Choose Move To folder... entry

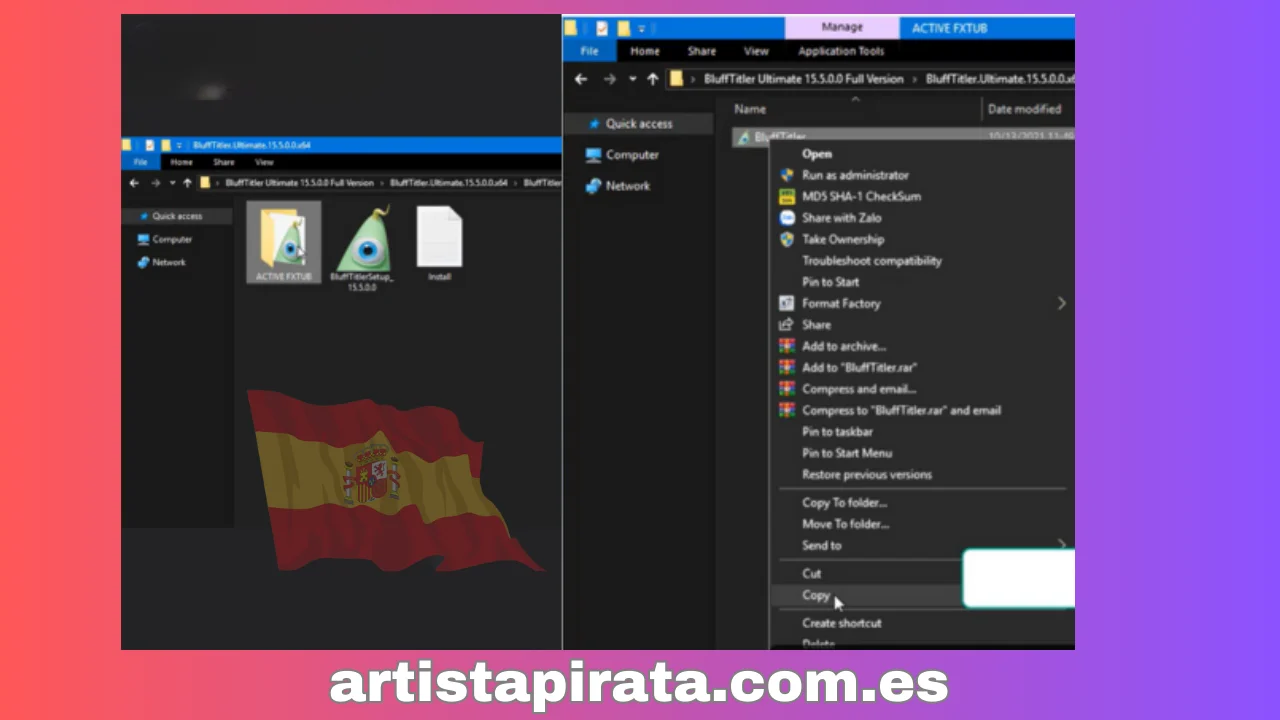[x=846, y=524]
